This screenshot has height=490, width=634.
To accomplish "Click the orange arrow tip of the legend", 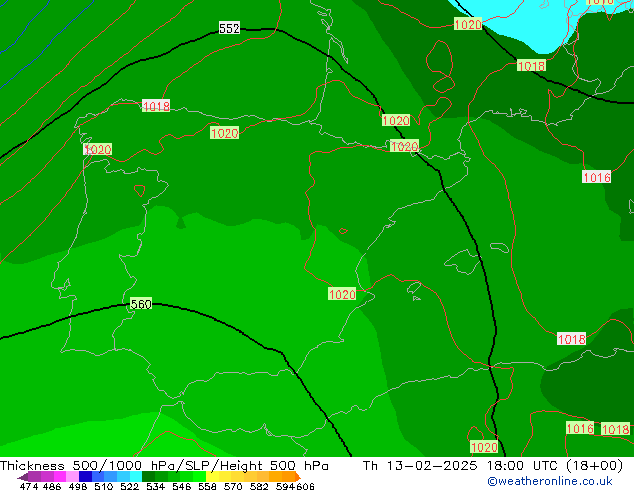I will point(298,477).
